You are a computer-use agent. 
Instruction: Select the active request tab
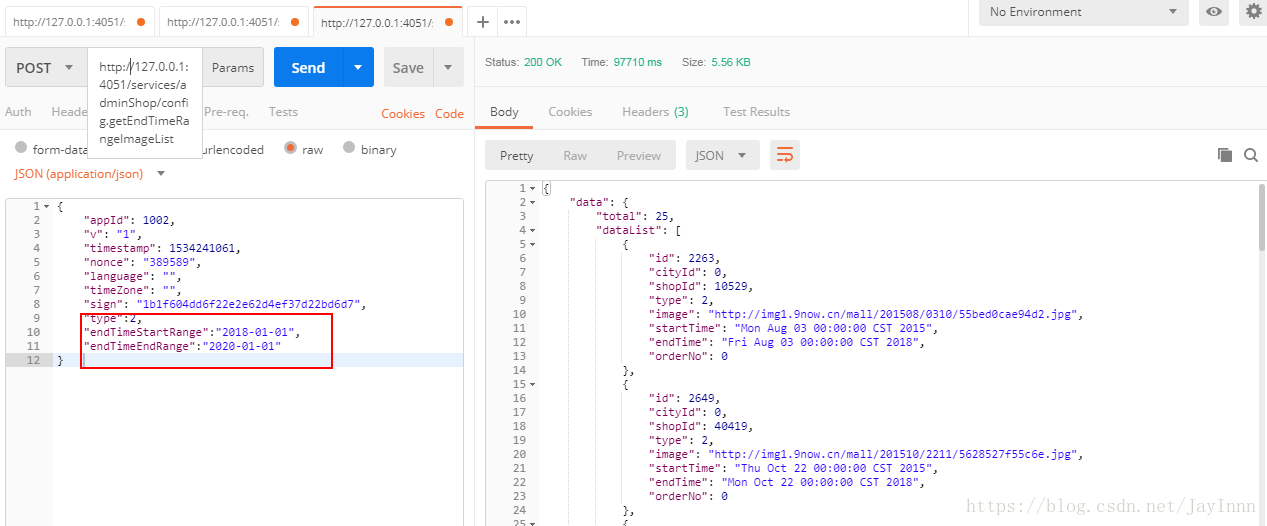[x=388, y=21]
